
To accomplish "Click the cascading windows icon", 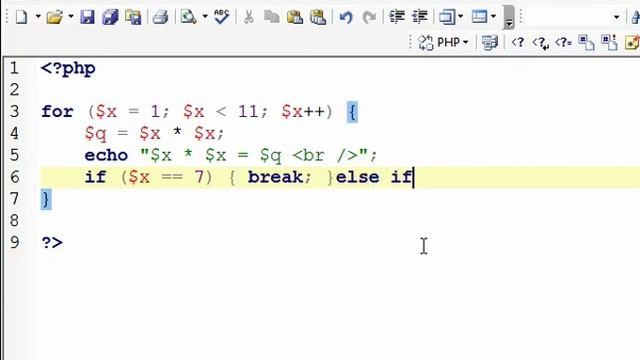I will (447, 17).
